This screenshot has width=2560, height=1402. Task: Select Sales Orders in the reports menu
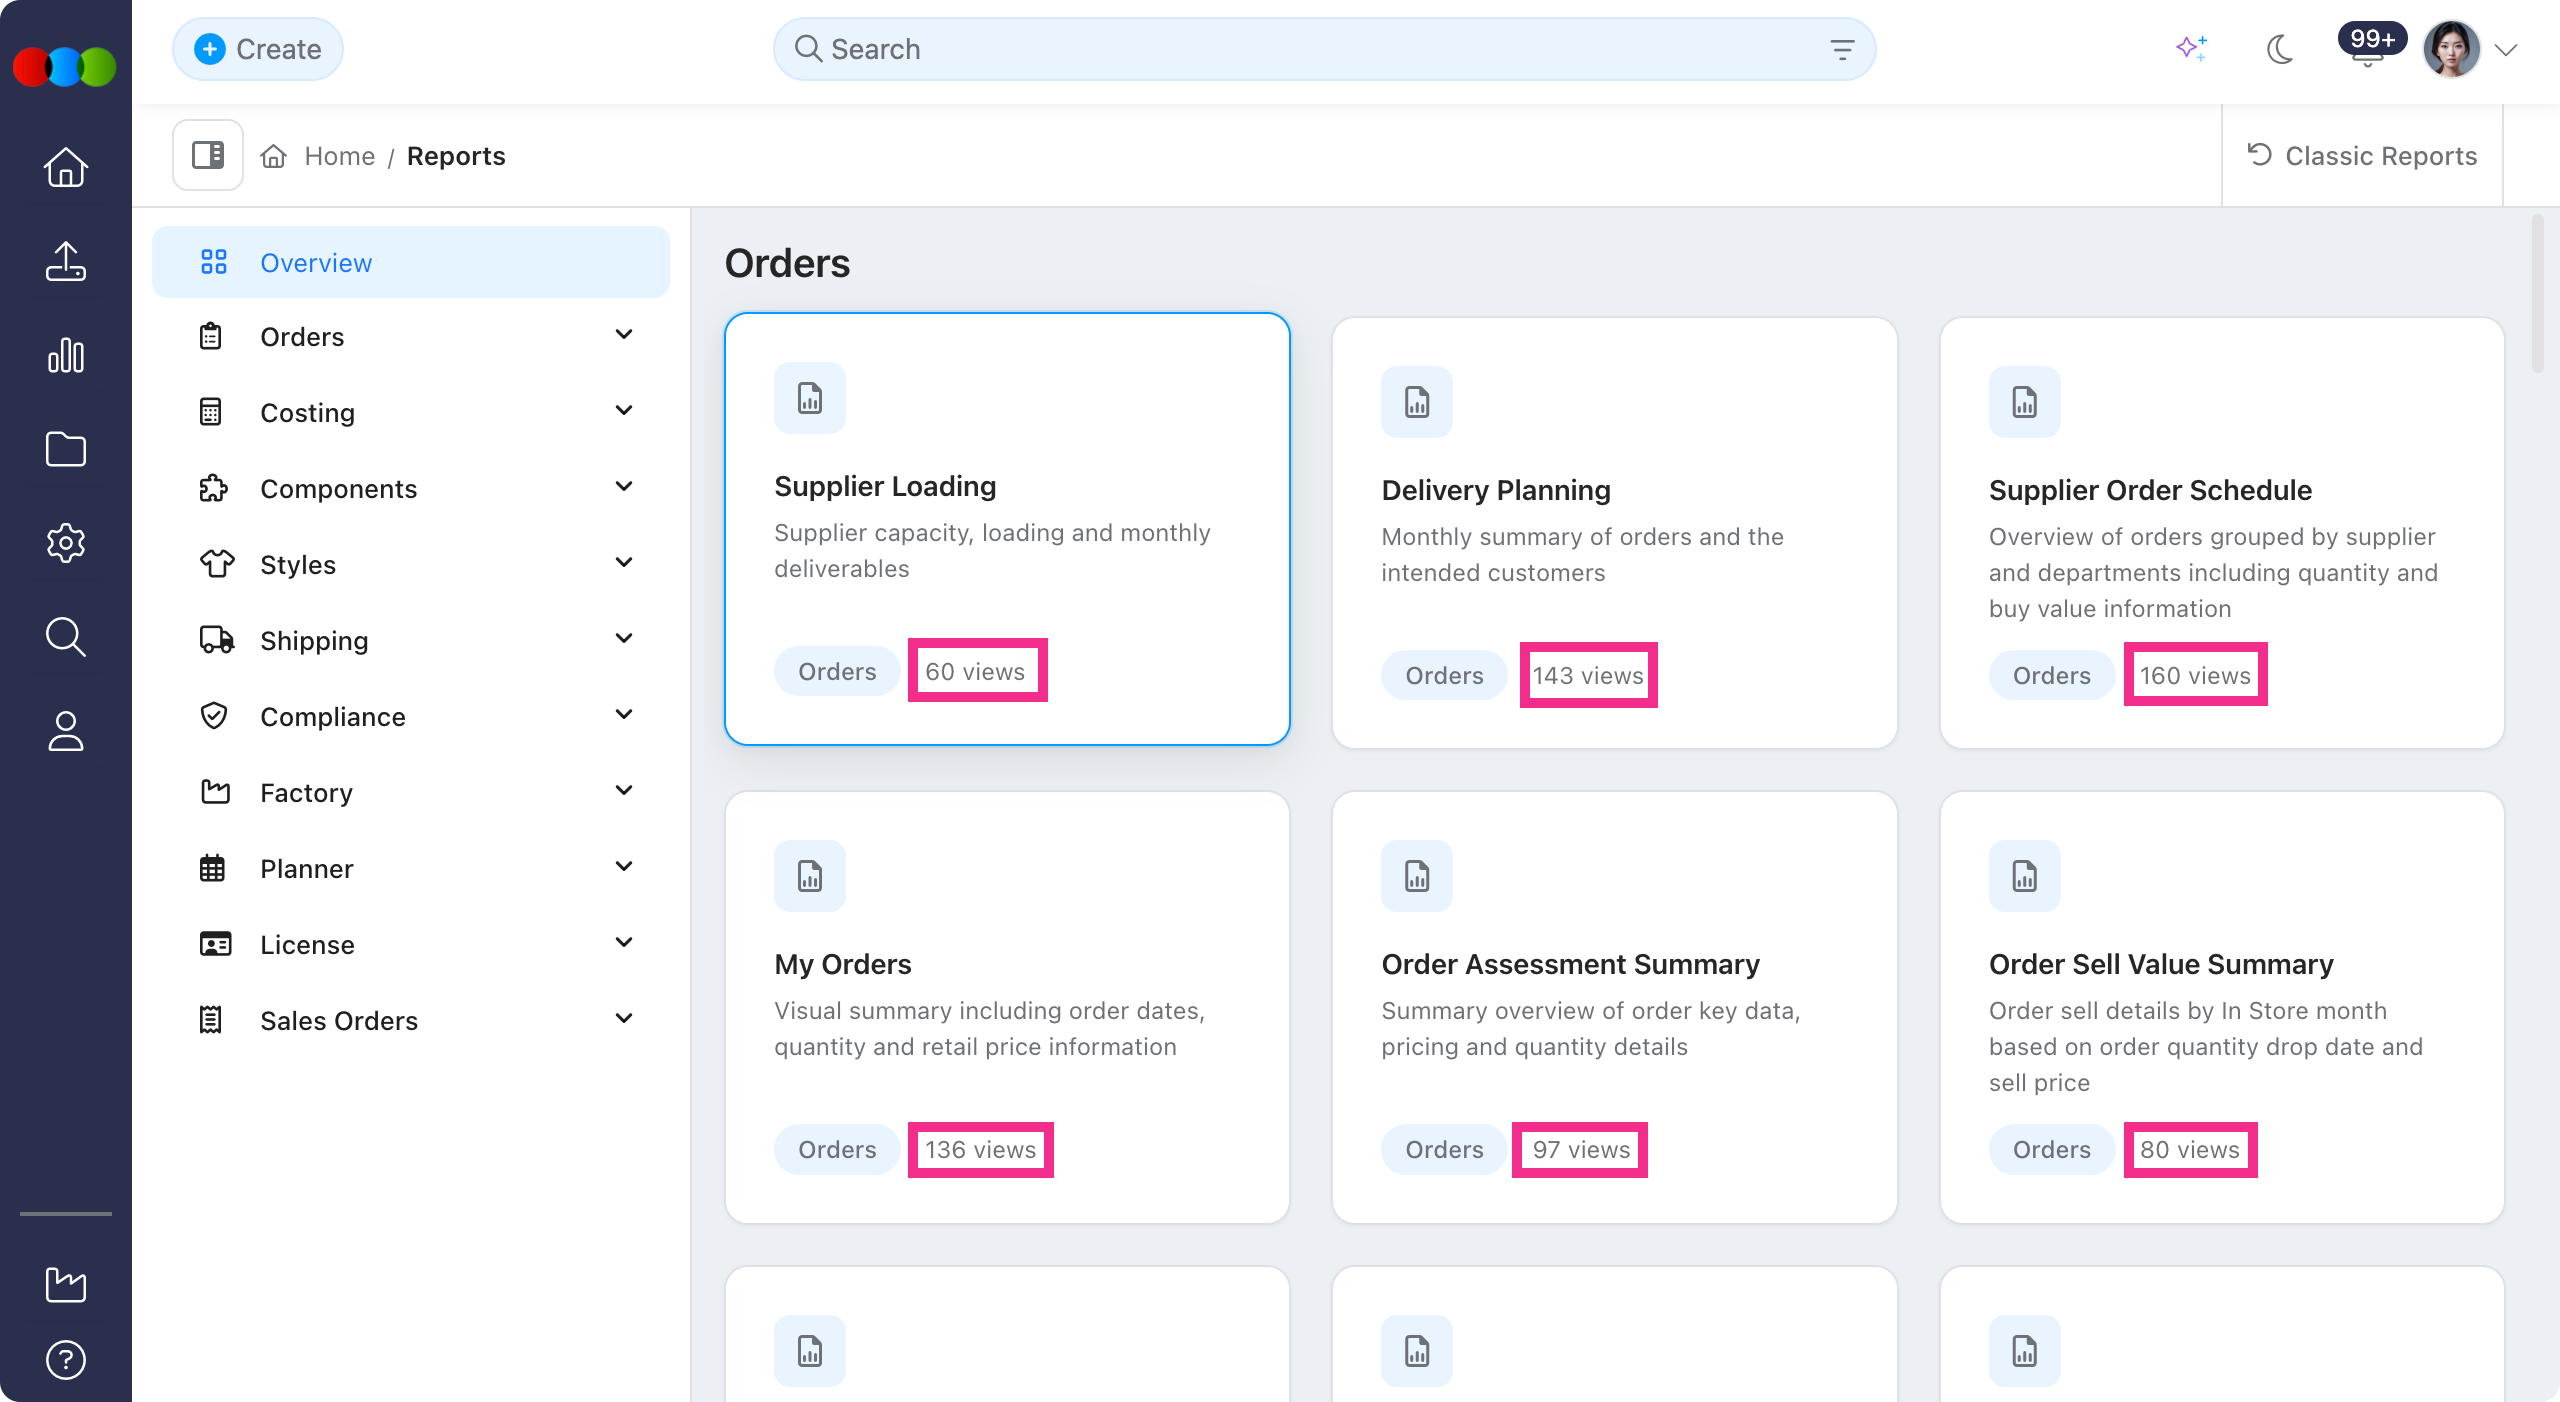[412, 1020]
